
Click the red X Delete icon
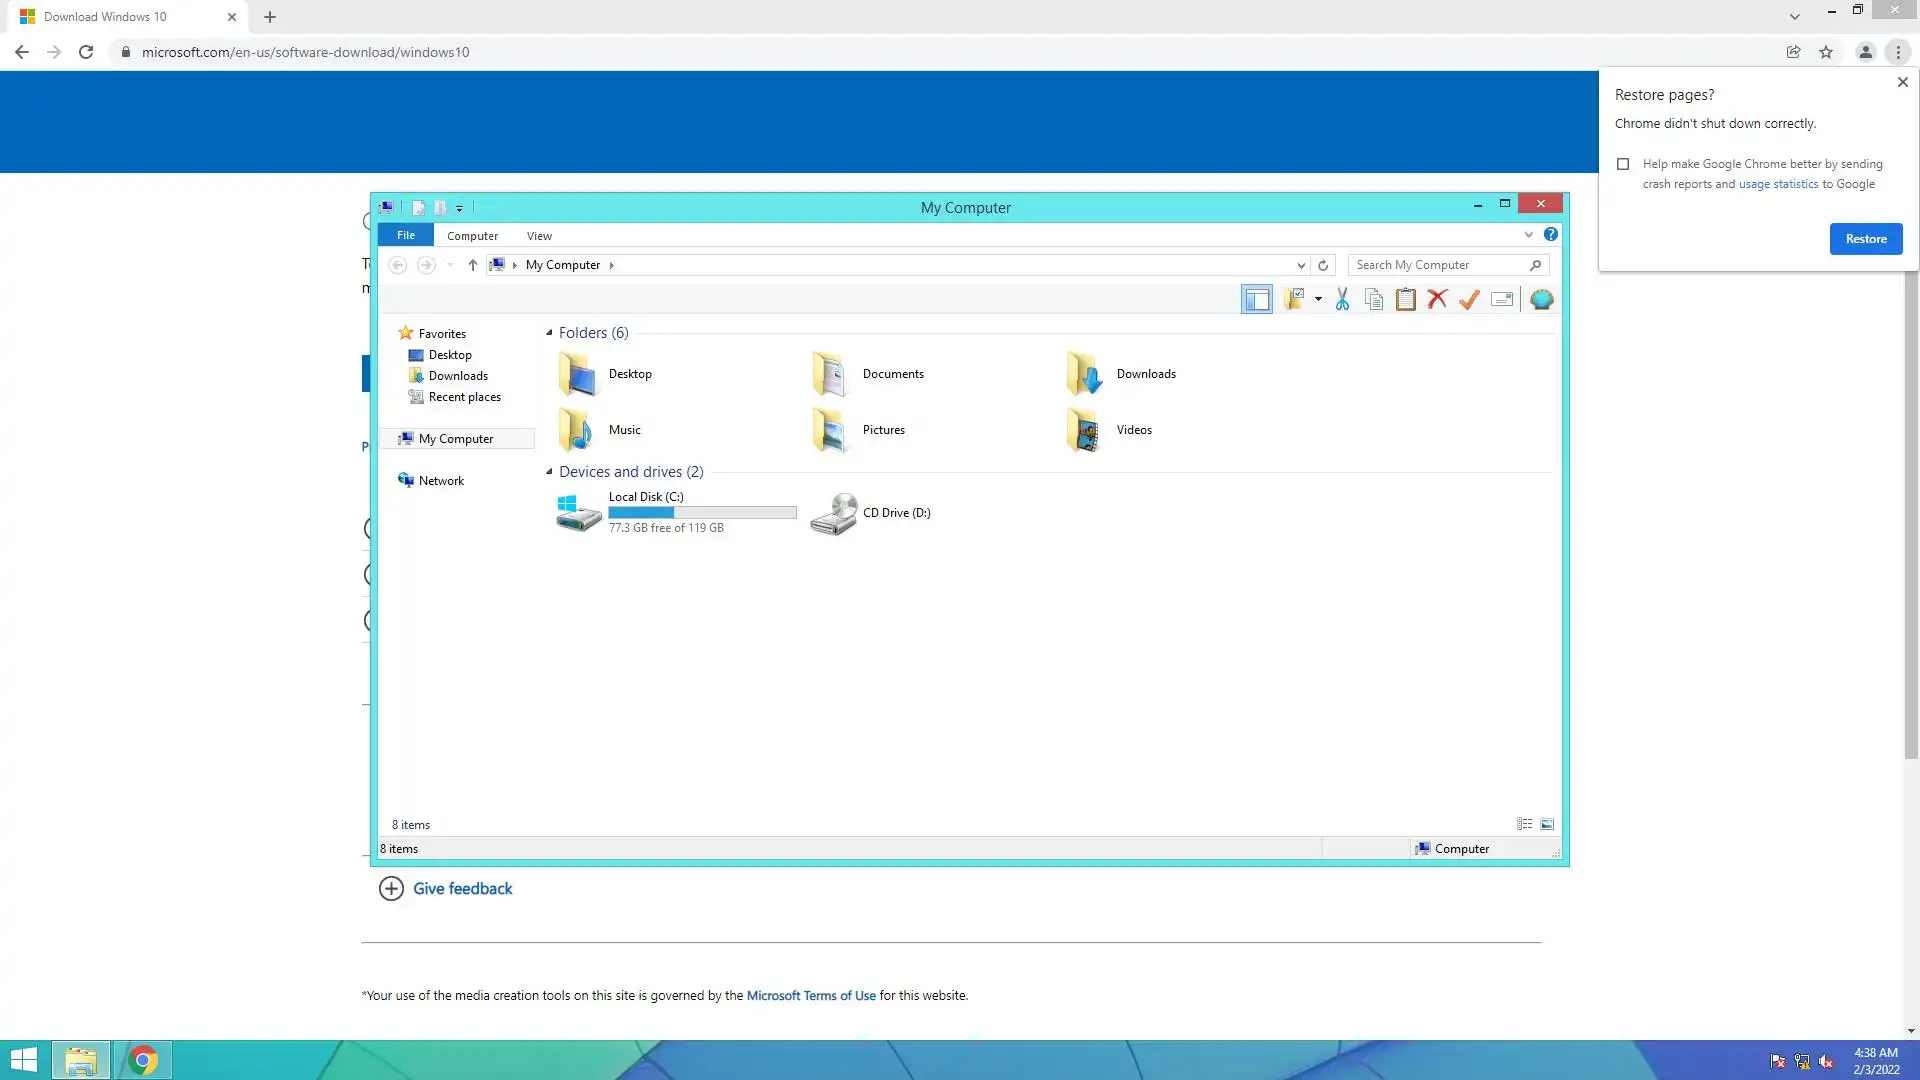pyautogui.click(x=1437, y=299)
